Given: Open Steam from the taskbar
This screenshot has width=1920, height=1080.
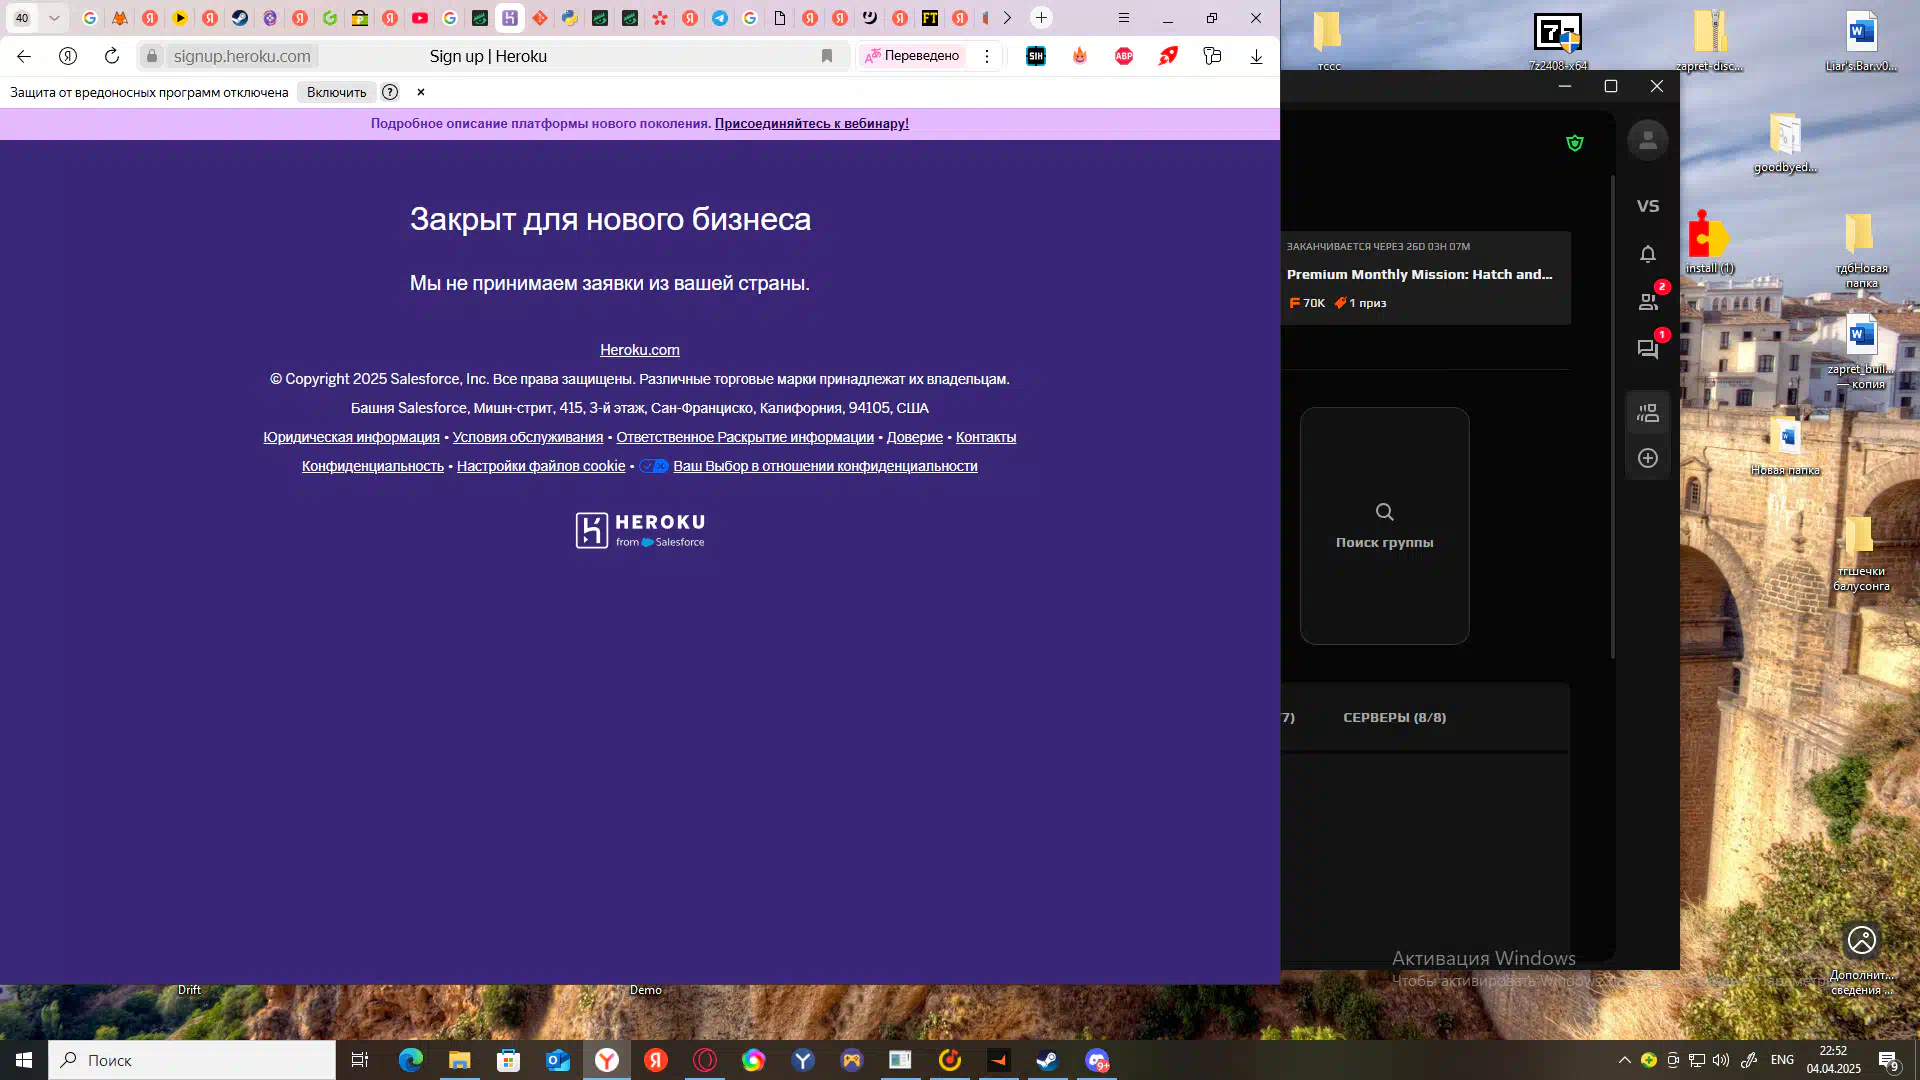Looking at the screenshot, I should [1047, 1060].
